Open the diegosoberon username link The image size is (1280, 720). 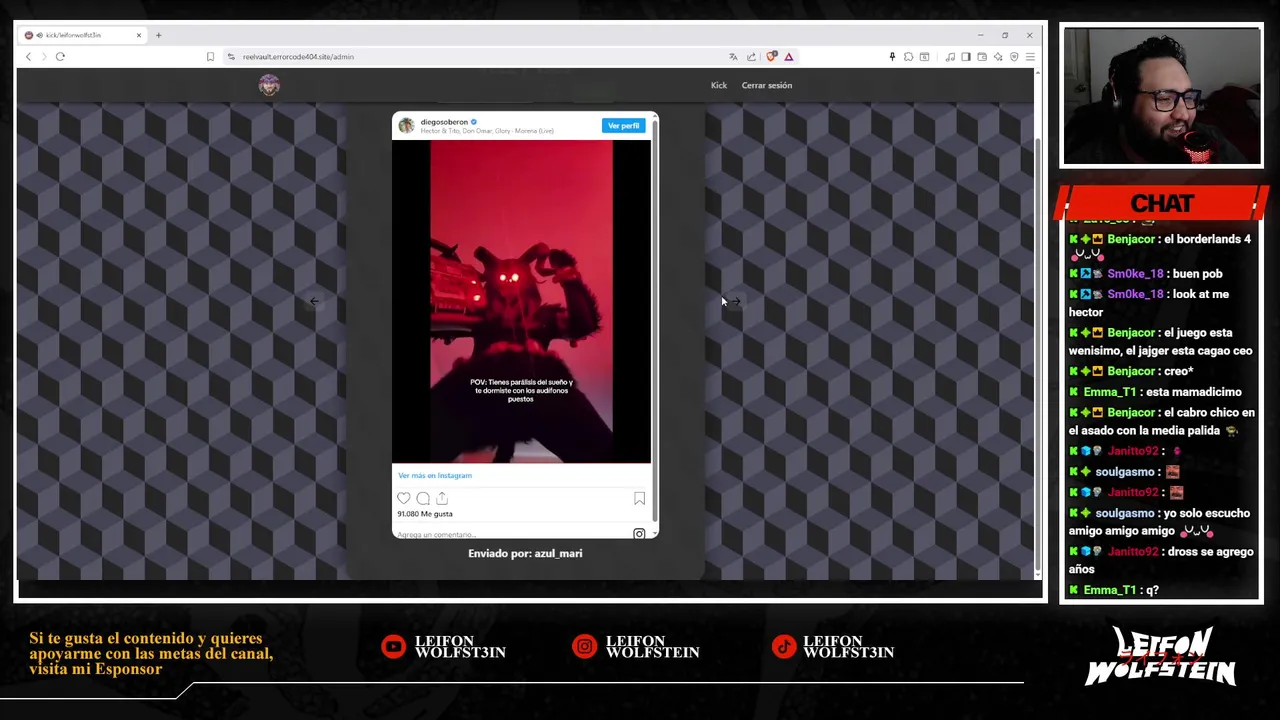tap(444, 122)
